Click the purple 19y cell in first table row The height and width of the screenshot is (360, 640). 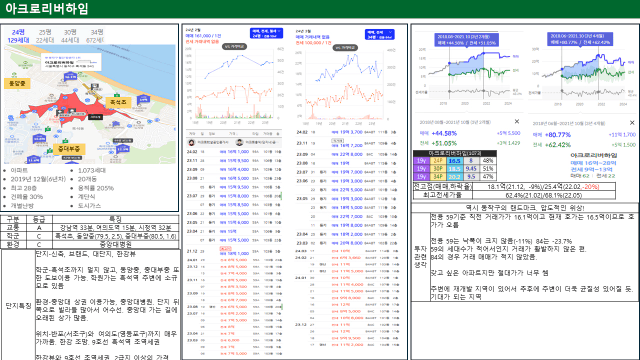[x=421, y=161]
